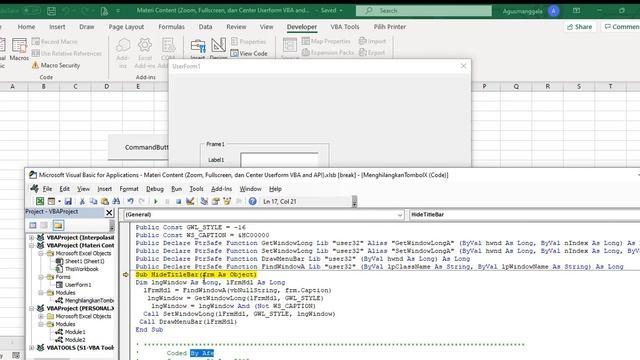Expand PERSONAL's Microsoft Excel Objects folder
640x360 pixels.
point(41,316)
